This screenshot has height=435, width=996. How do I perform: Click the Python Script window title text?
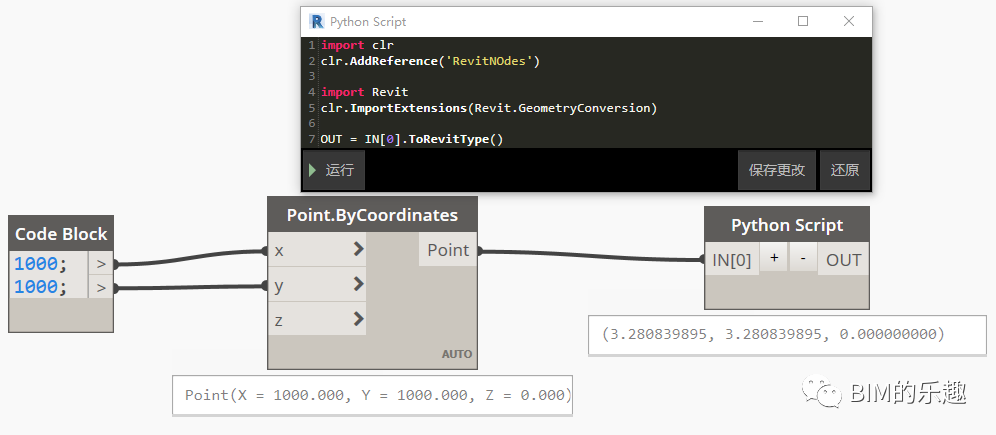(368, 22)
